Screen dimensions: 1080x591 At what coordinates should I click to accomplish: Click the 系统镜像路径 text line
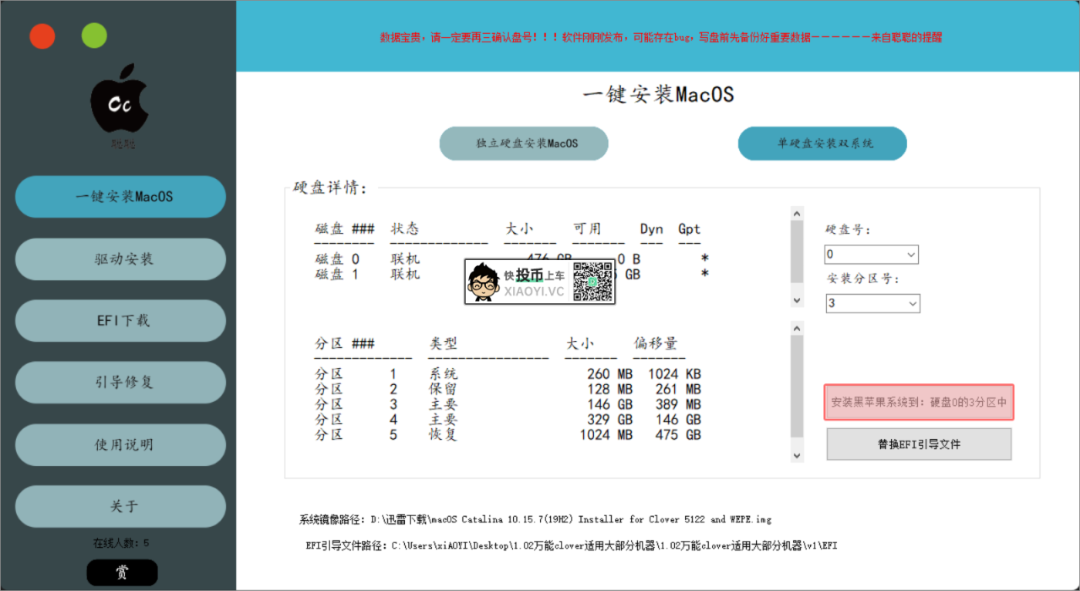(535, 519)
